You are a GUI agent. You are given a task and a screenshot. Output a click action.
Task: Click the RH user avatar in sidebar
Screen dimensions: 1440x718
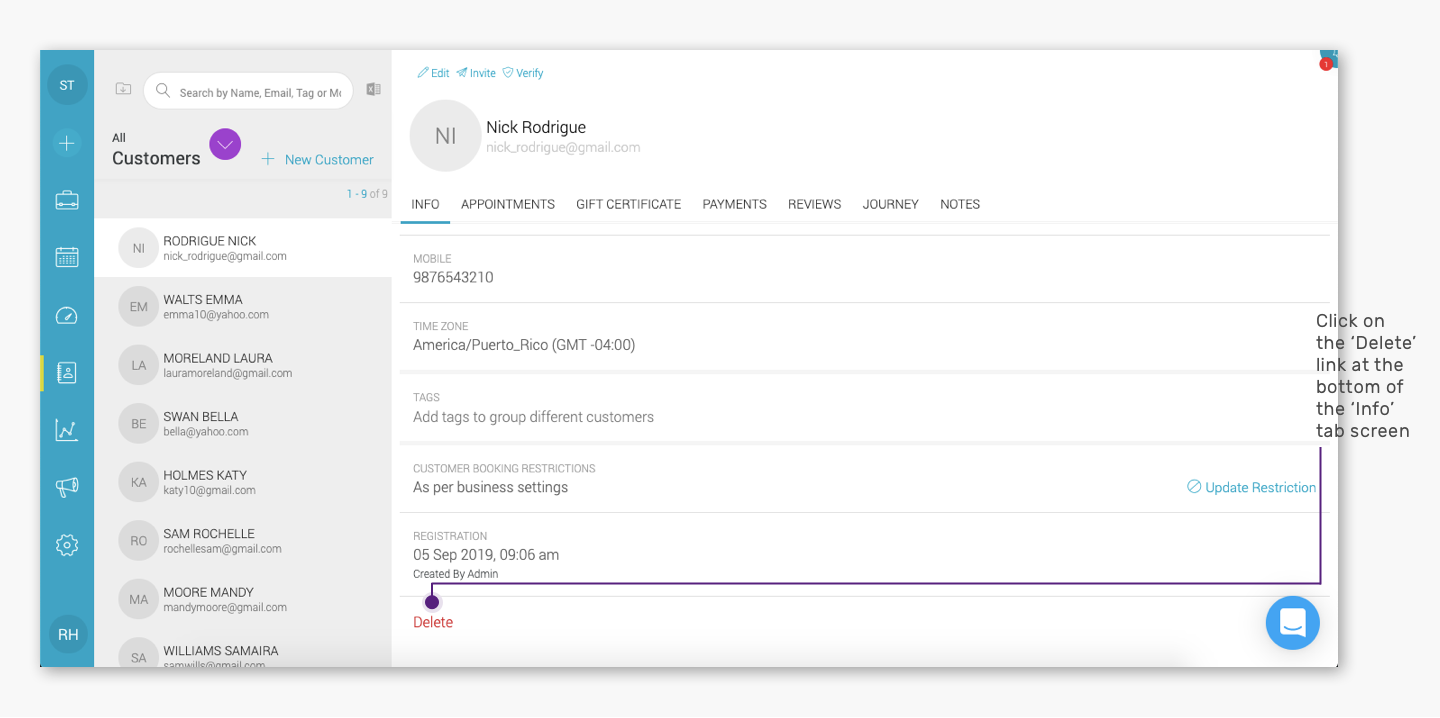click(x=68, y=634)
